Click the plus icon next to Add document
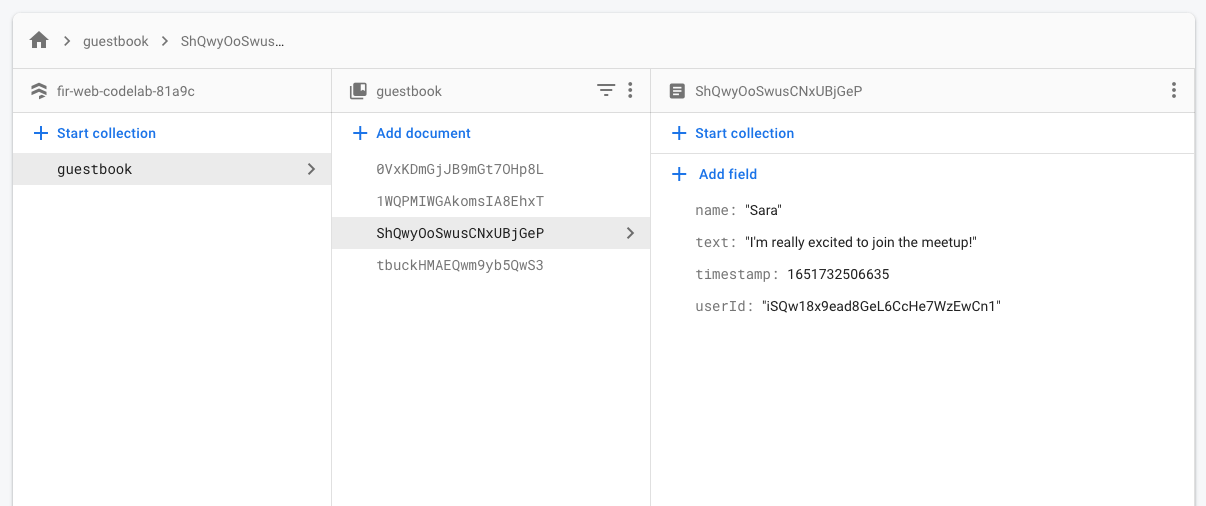1206x506 pixels. click(361, 133)
